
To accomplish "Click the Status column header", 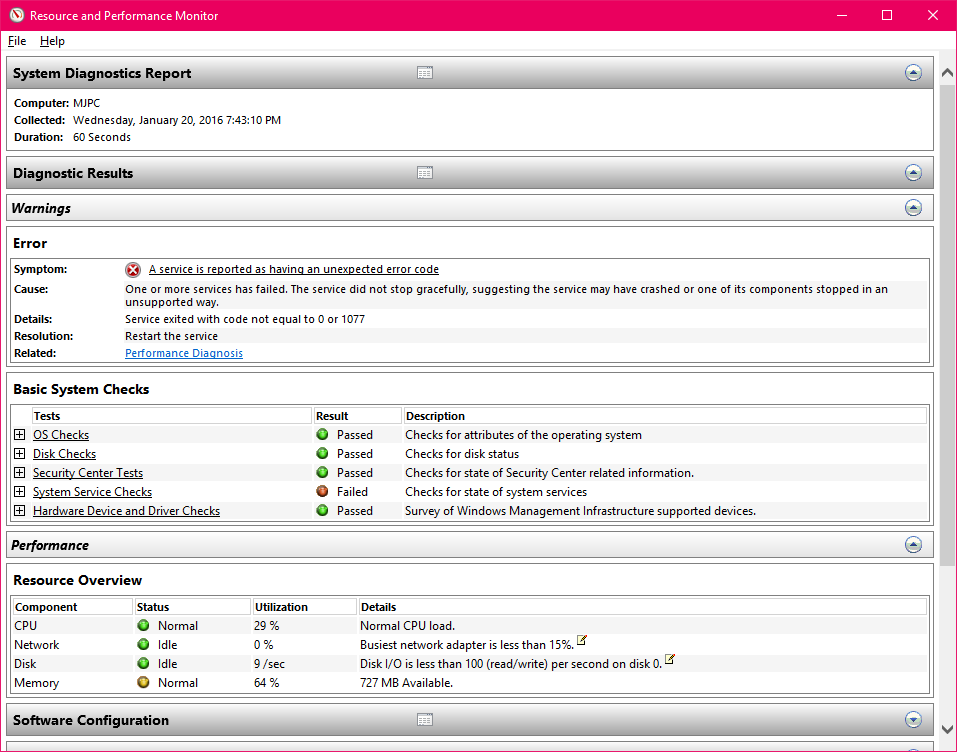I will pos(193,607).
